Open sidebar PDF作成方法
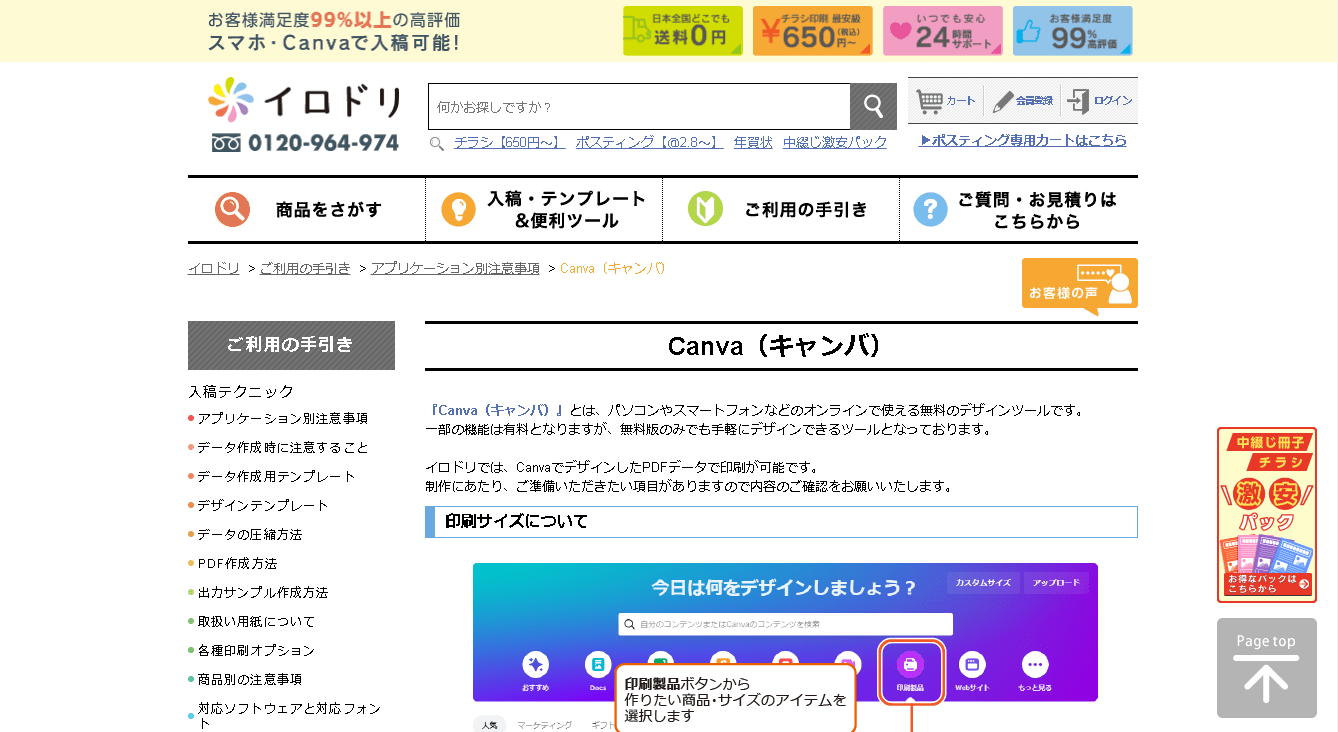The height and width of the screenshot is (732, 1338). coord(237,563)
